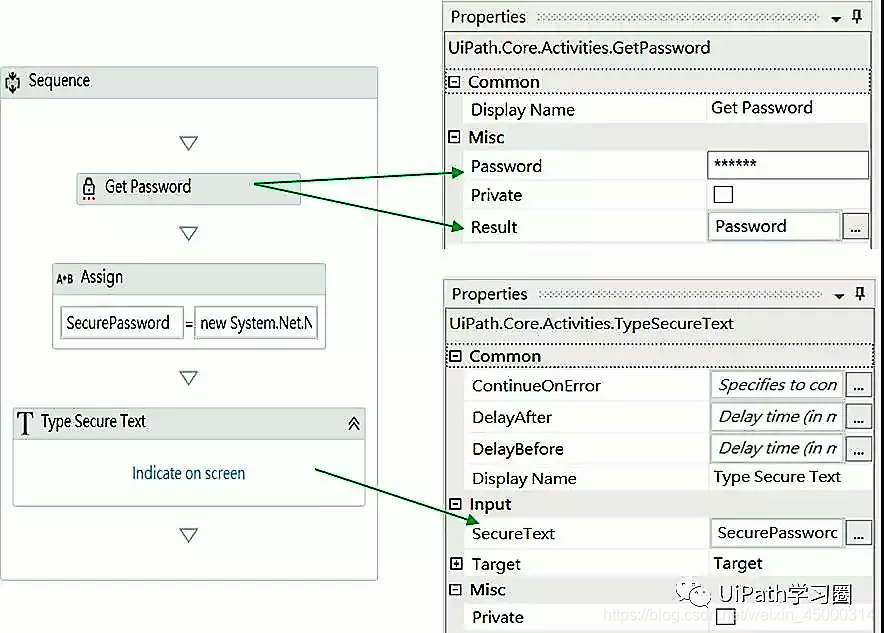
Task: Click the Assign A*B icon
Action: (x=64, y=278)
